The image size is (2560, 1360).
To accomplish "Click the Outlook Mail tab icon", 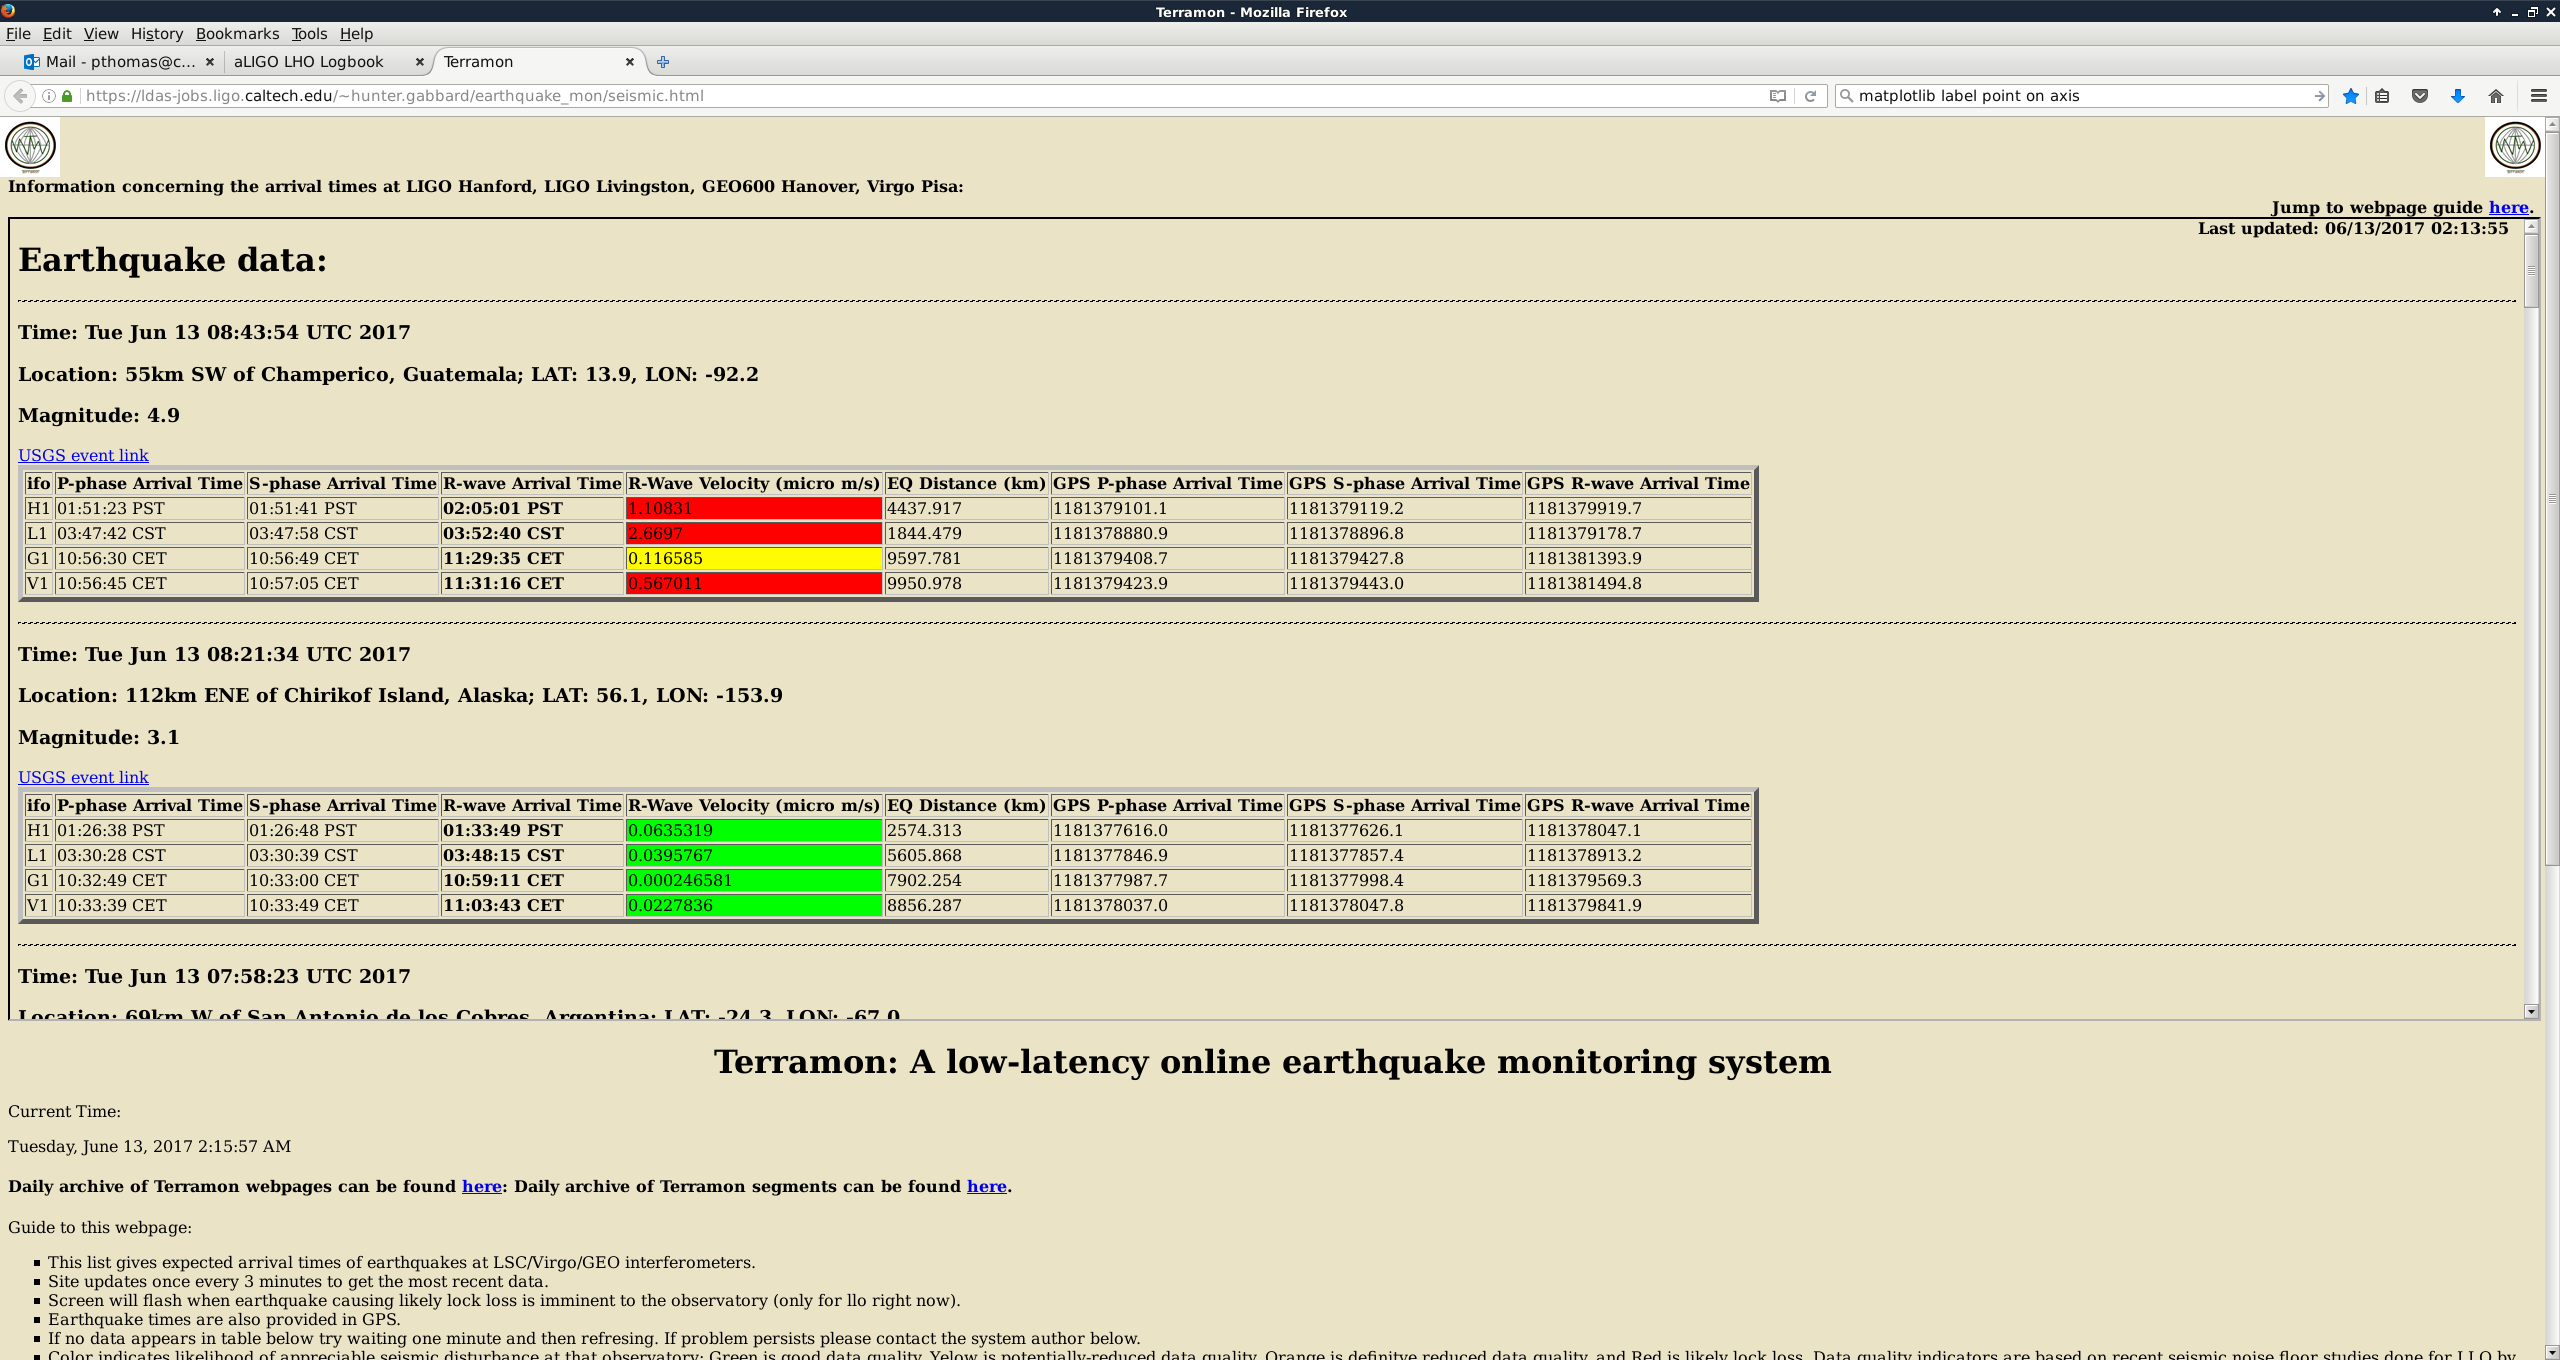I will click(32, 62).
